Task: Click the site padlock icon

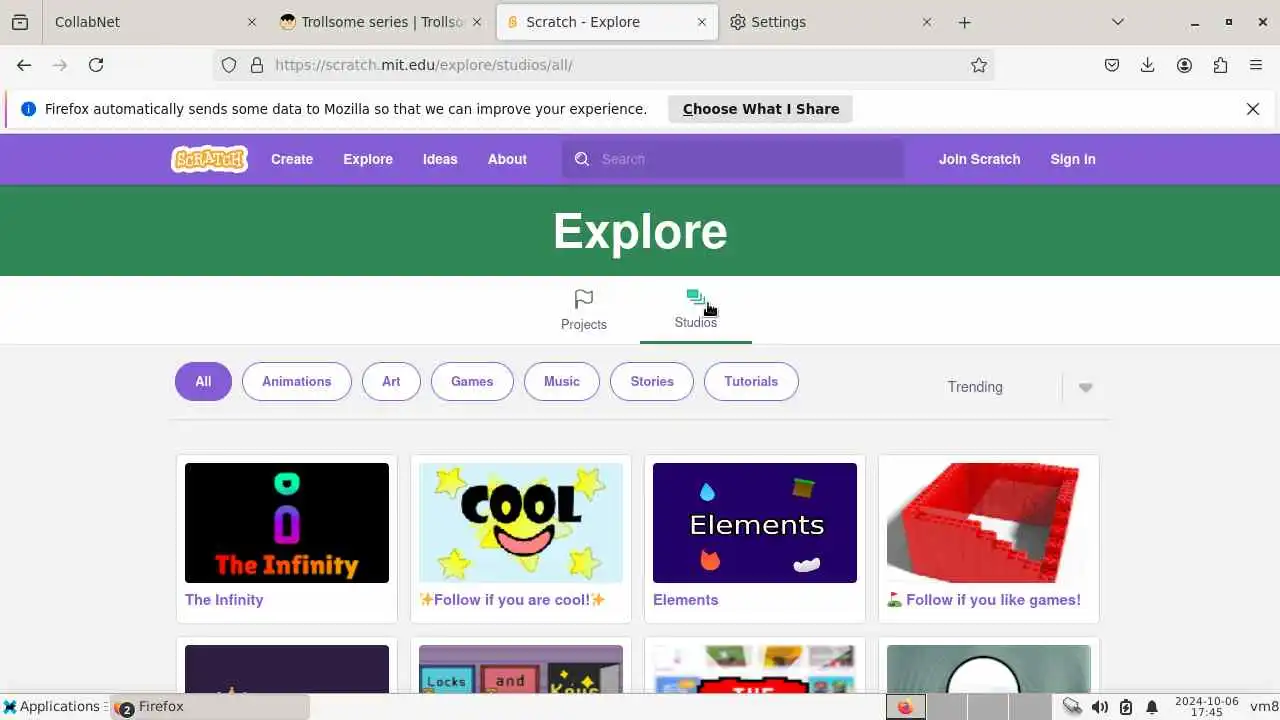Action: [257, 65]
